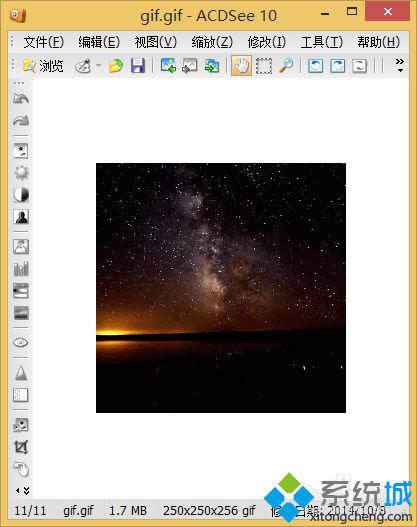
Task: Open the half-circle exposure contrast tool
Action: pyautogui.click(x=21, y=194)
